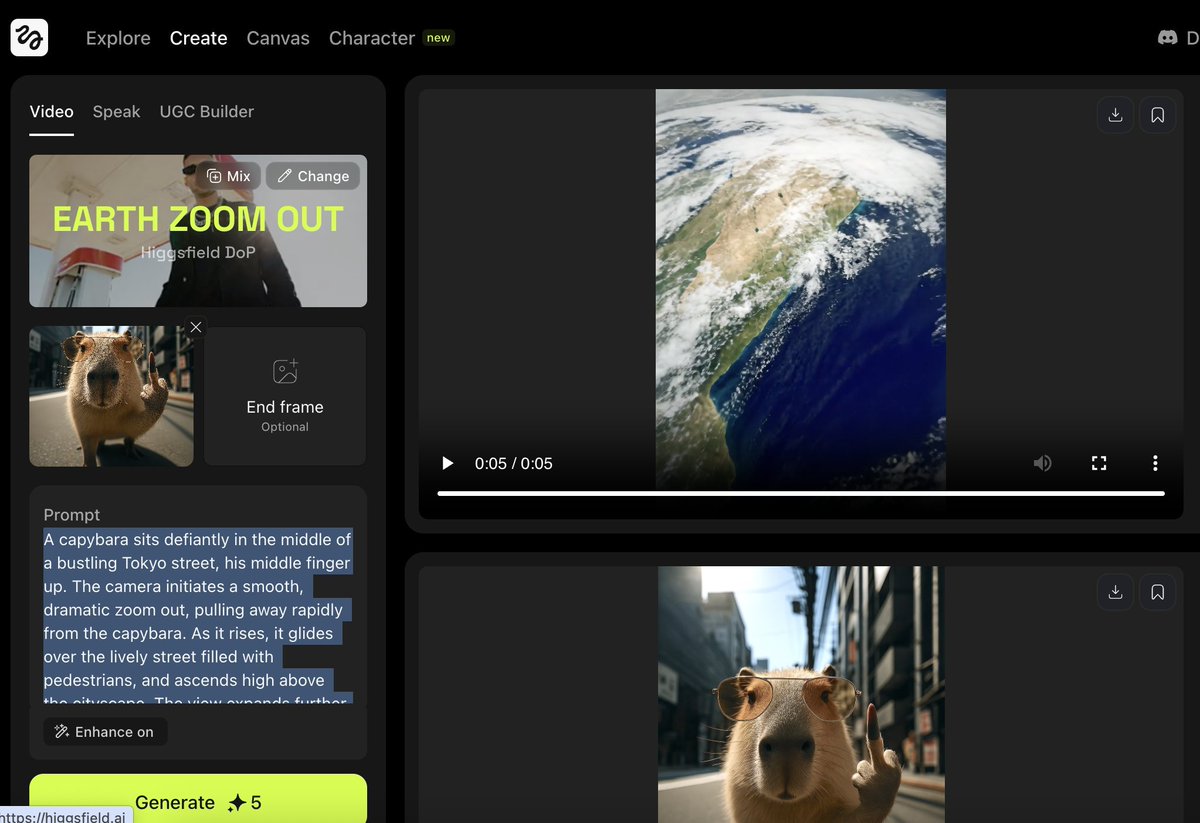Open more options of Earth video player
This screenshot has width=1200, height=823.
[1155, 463]
